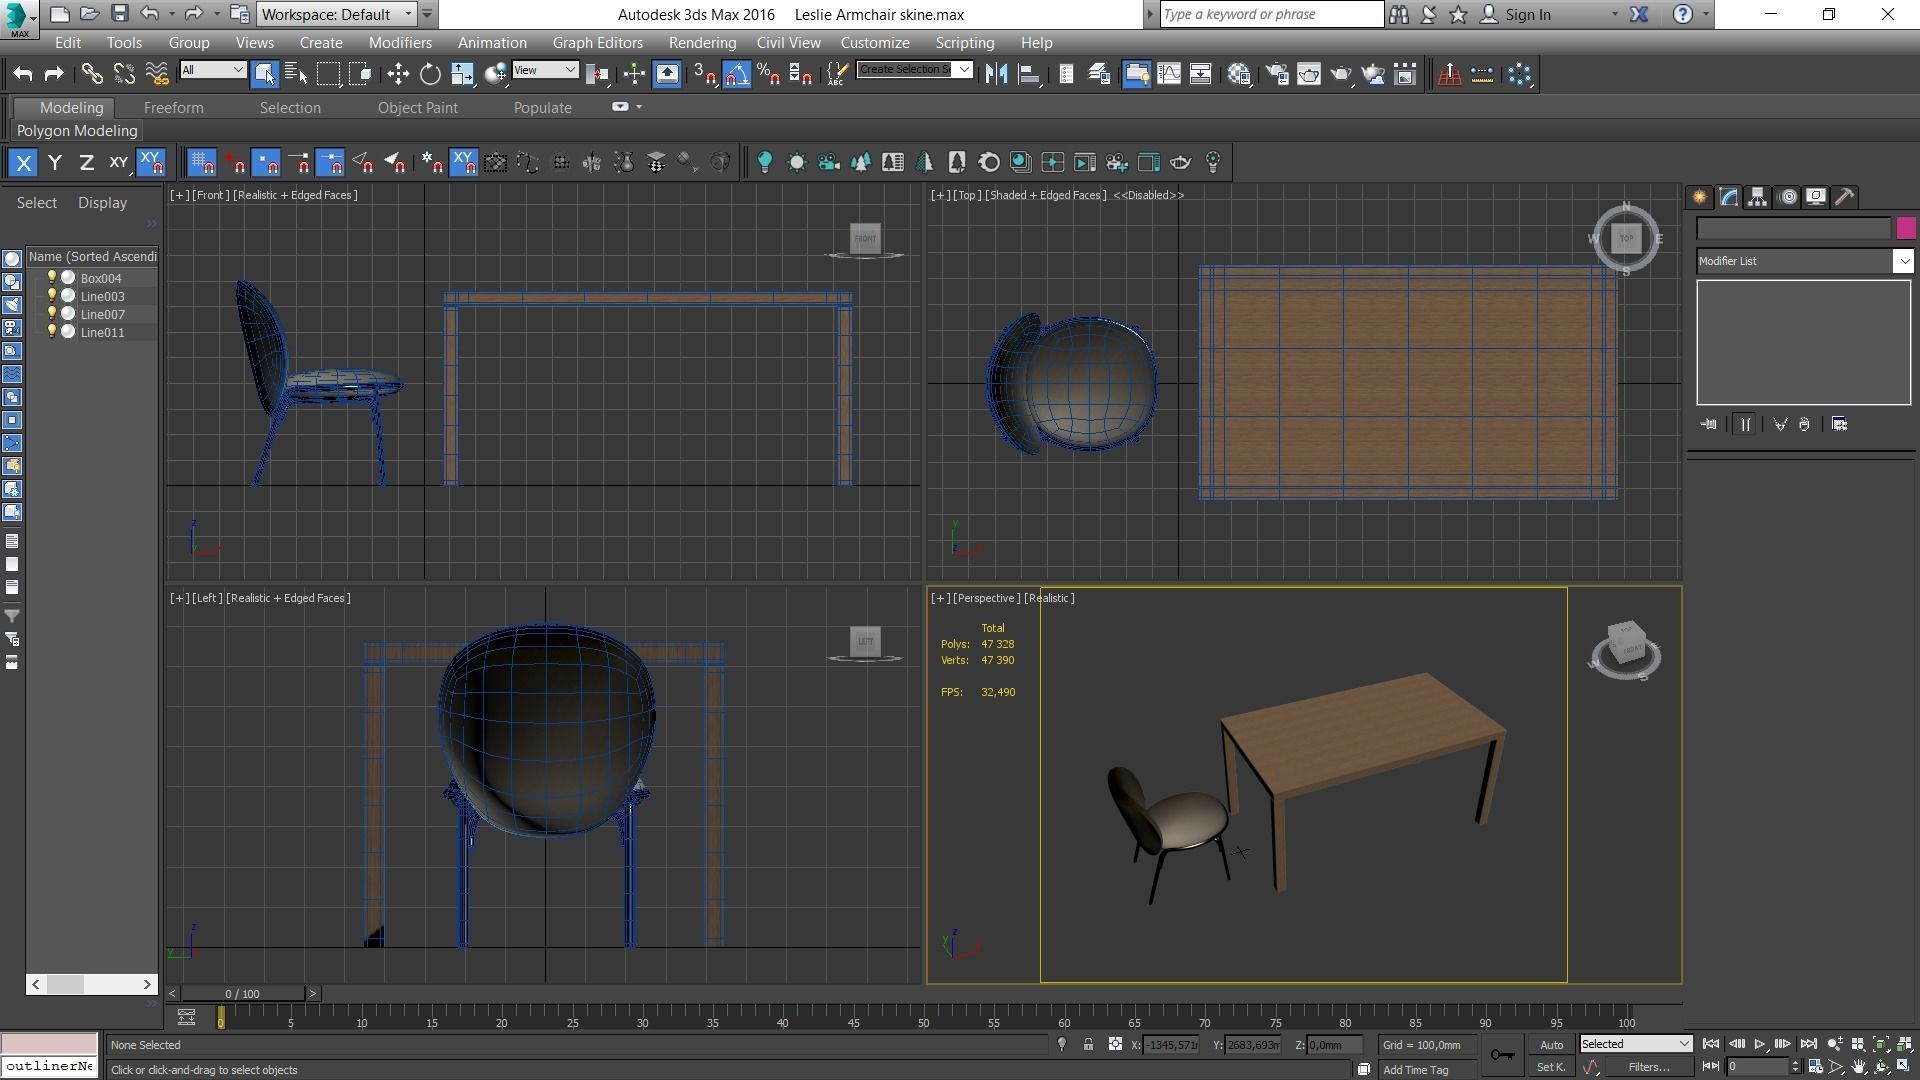Toggle Selection Lock padlock in status bar
The width and height of the screenshot is (1920, 1080).
pyautogui.click(x=1088, y=1044)
